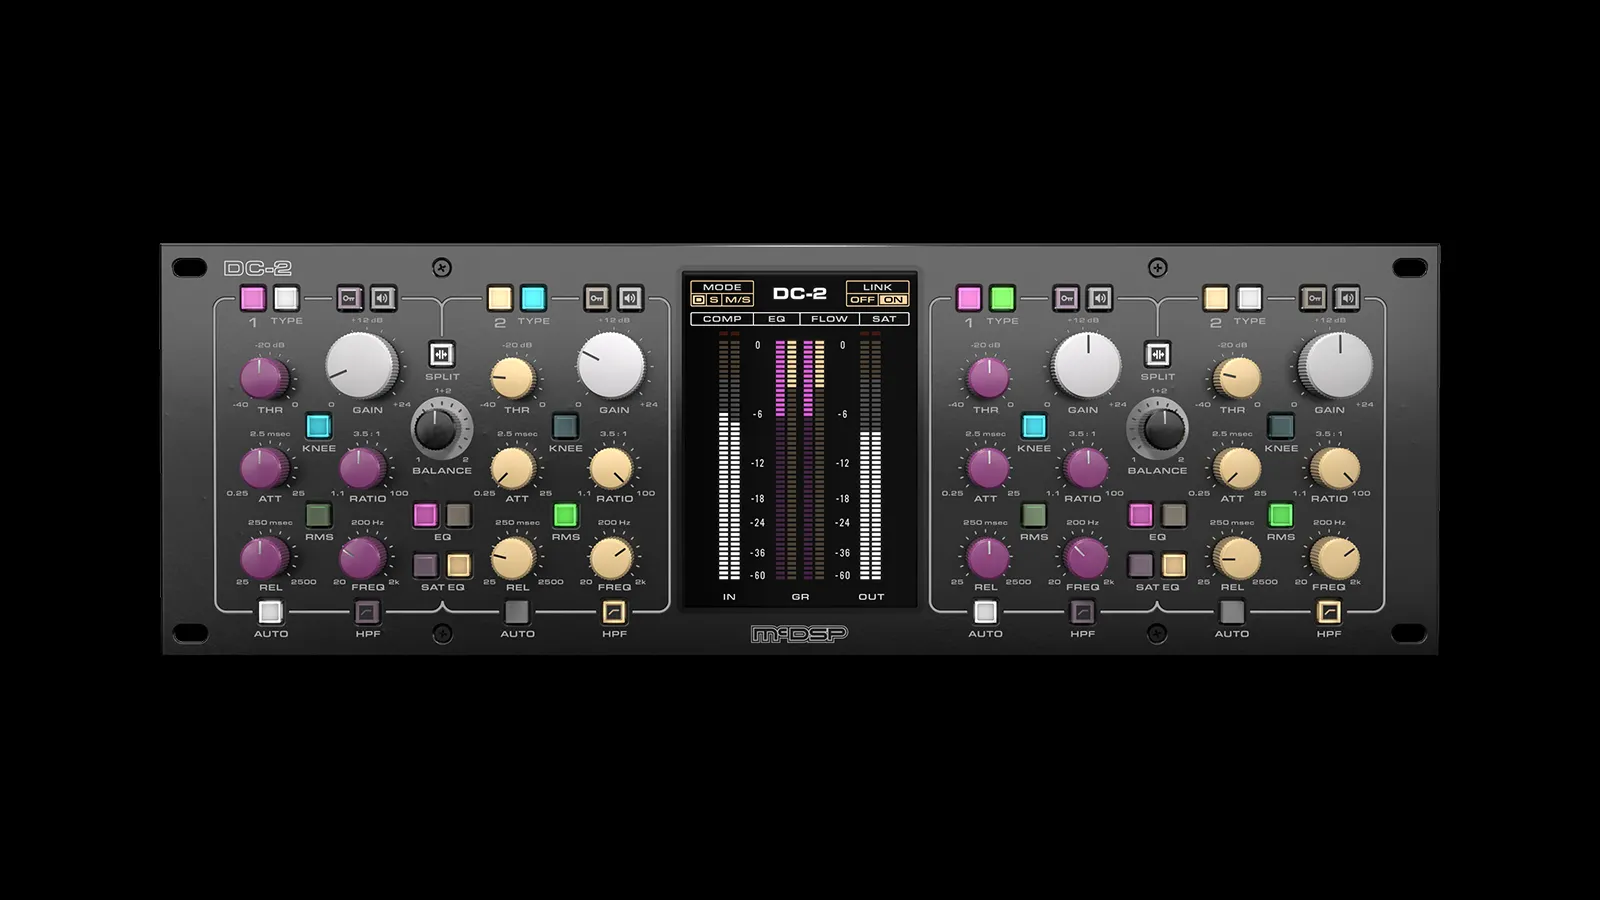Image resolution: width=1600 pixels, height=900 pixels.
Task: Select the cream TYPE button of left unit compressor 2
Action: point(500,298)
